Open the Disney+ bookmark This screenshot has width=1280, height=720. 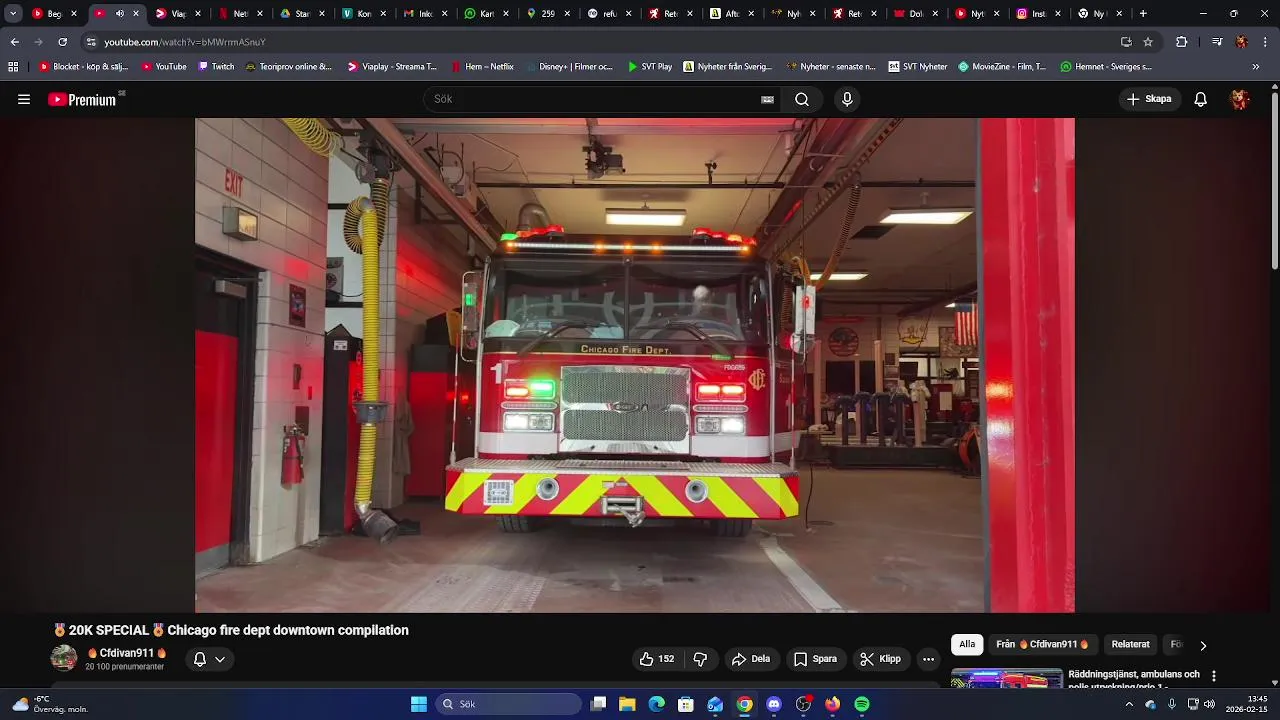(568, 67)
